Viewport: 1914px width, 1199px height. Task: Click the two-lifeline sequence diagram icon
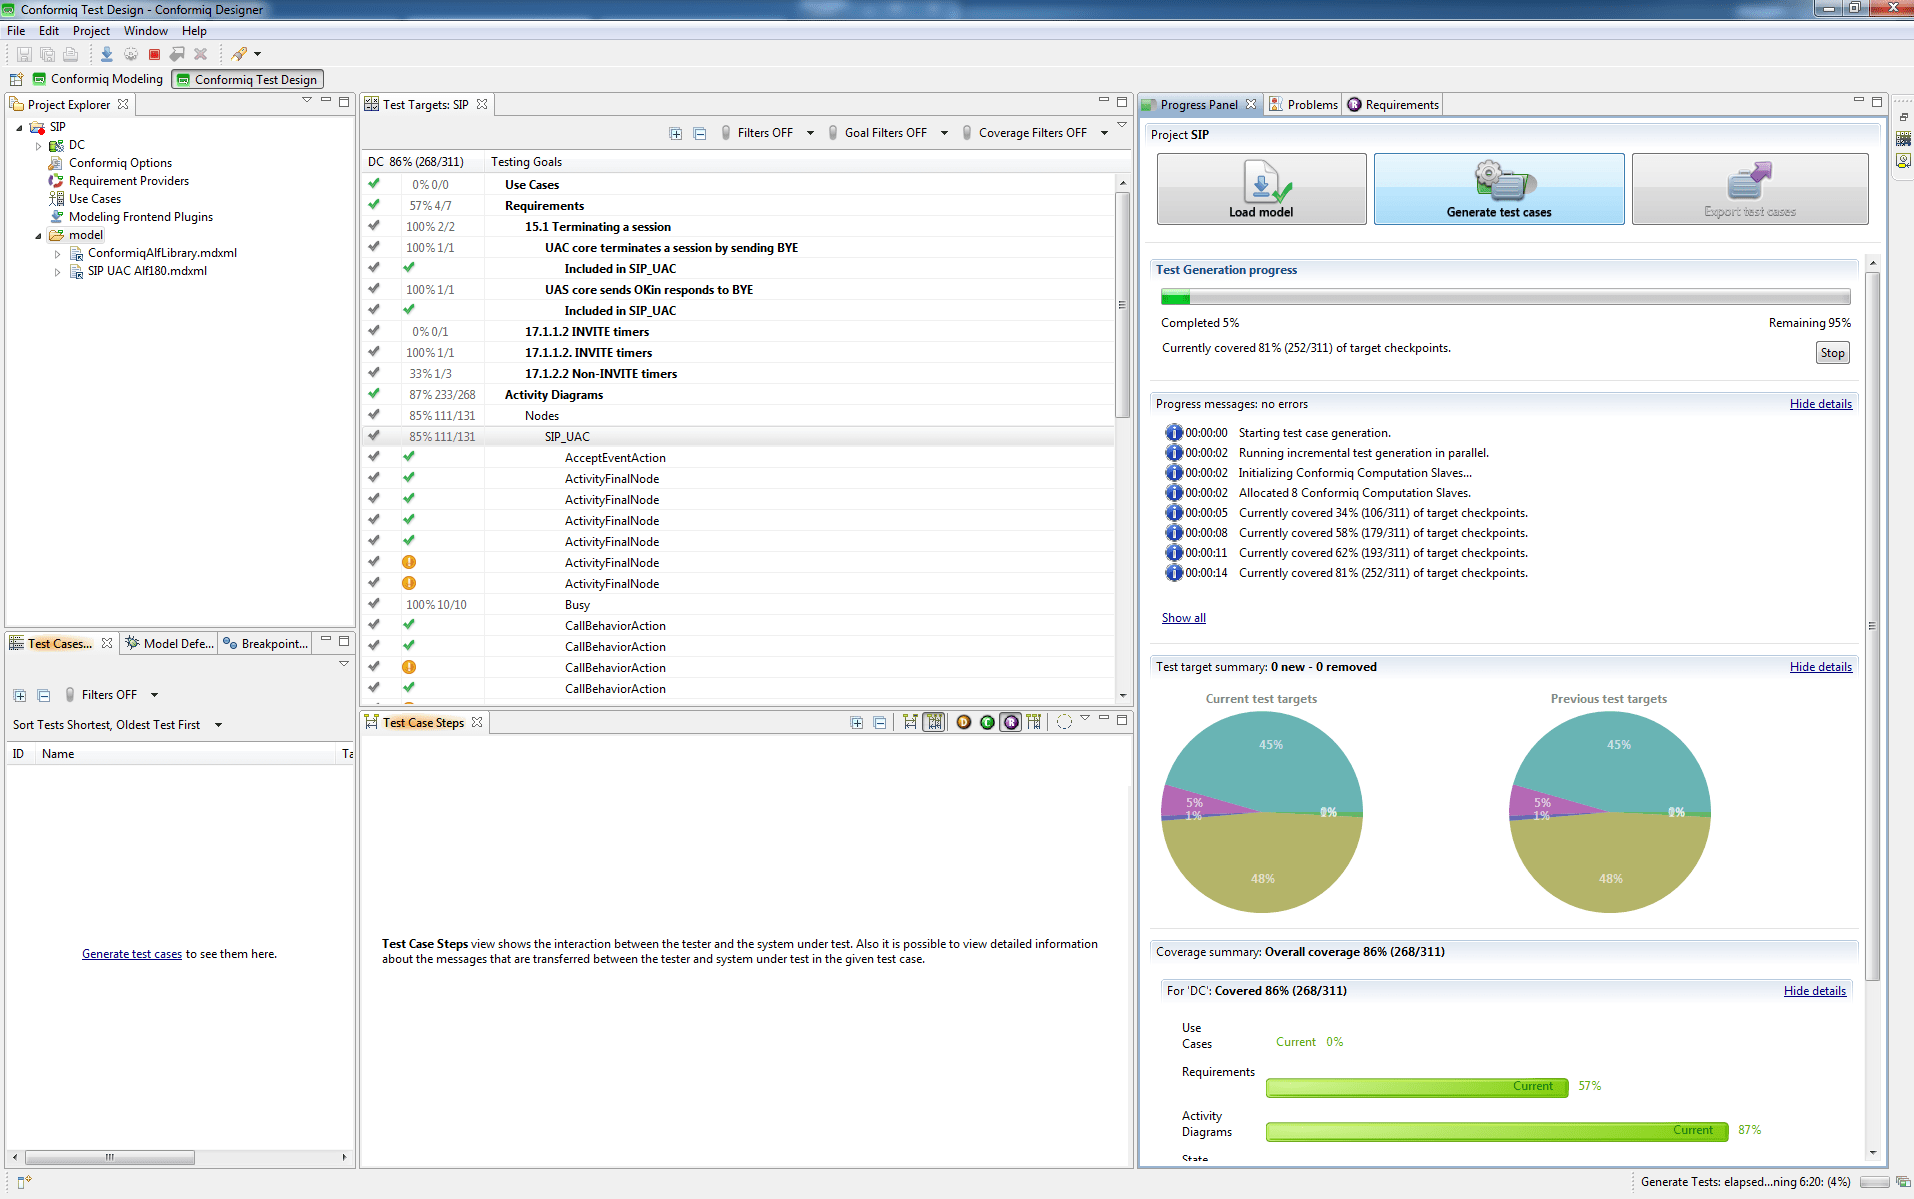(x=910, y=722)
